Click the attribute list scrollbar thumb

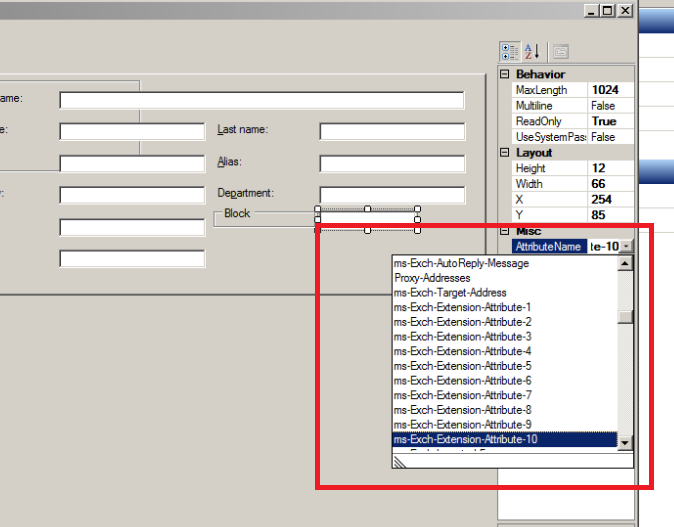[x=625, y=316]
